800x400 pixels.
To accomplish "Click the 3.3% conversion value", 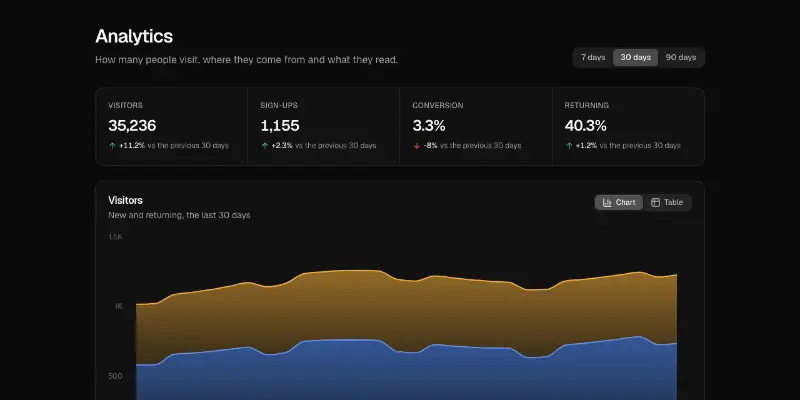I will 429,126.
